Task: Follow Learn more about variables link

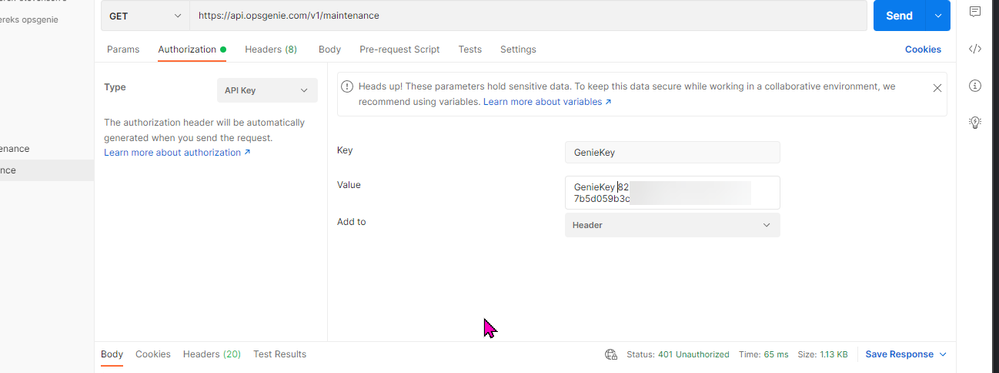Action: pyautogui.click(x=547, y=101)
